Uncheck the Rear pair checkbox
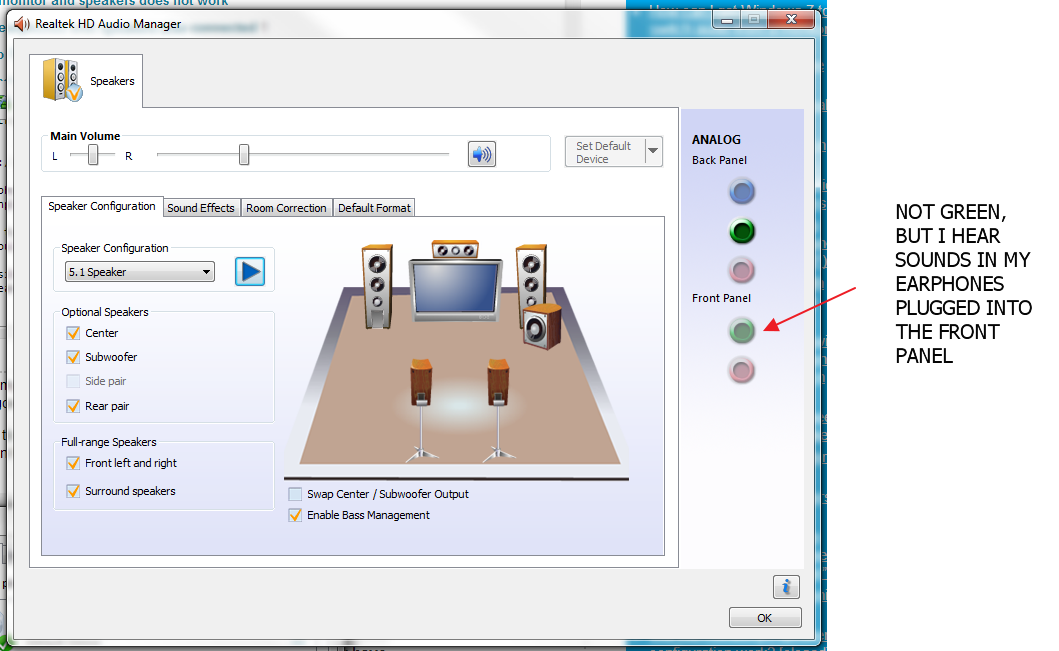This screenshot has width=1059, height=651. pos(73,406)
